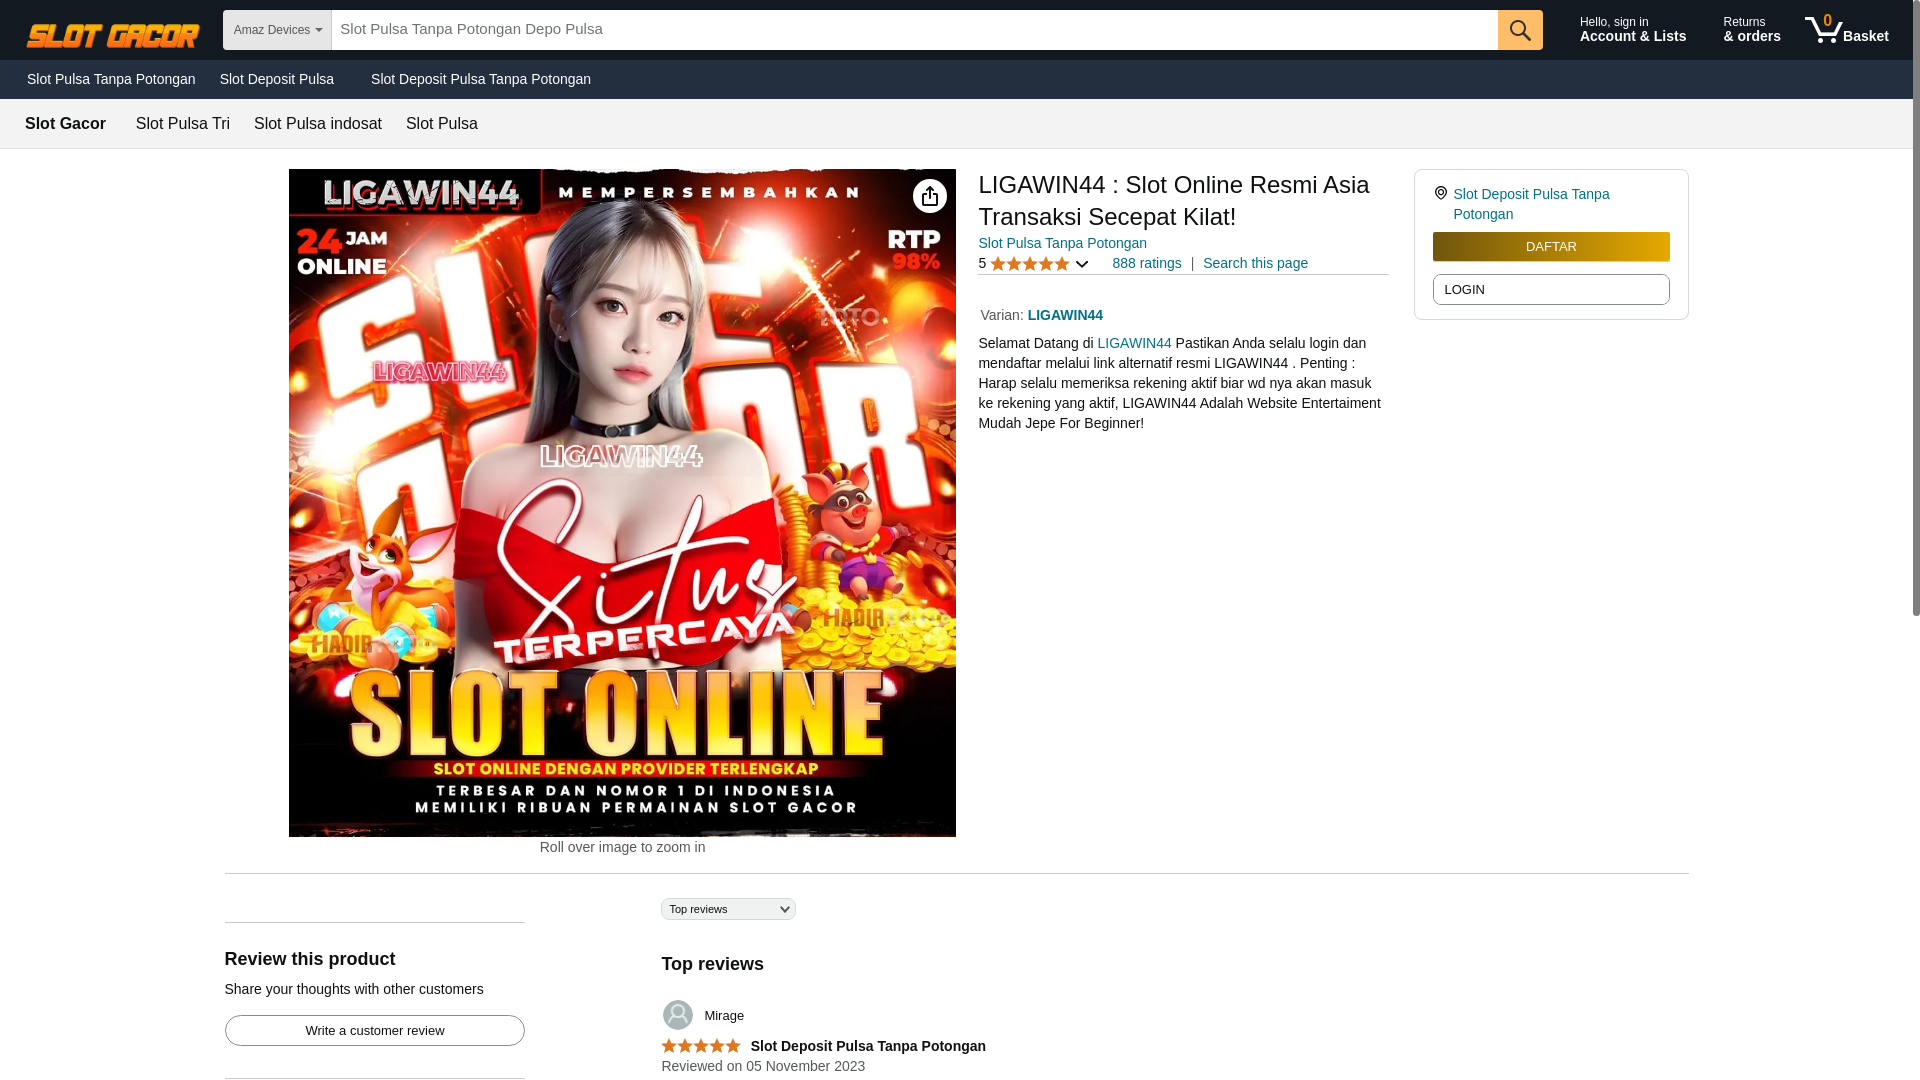The height and width of the screenshot is (1080, 1920).
Task: Select the Slot Pulsa tab
Action: (x=442, y=124)
